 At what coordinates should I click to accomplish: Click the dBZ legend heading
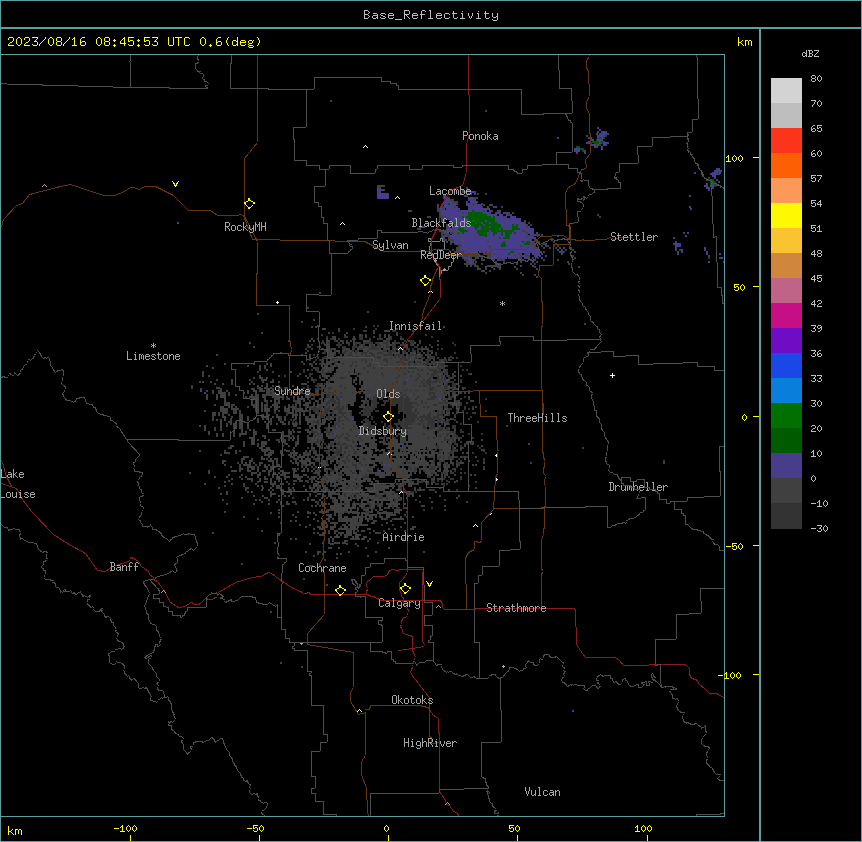tap(810, 53)
